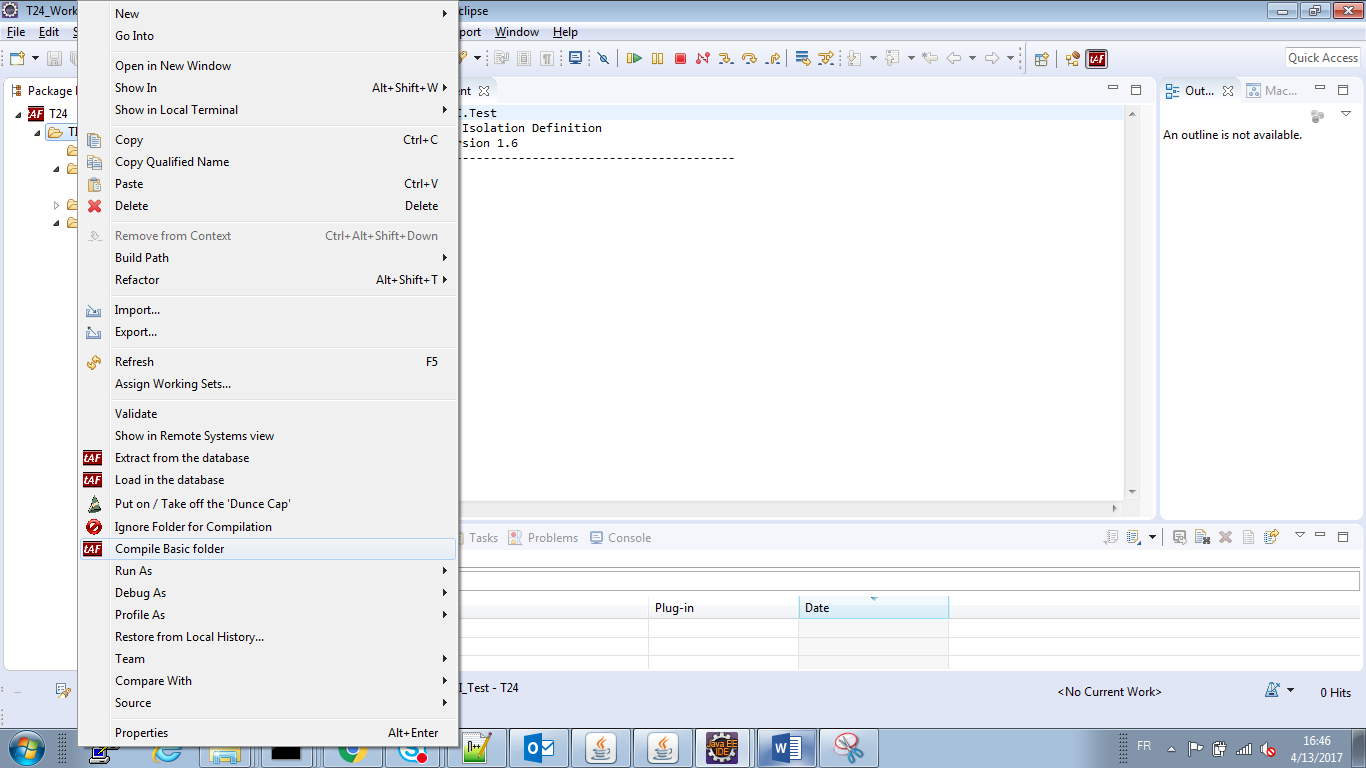Click the red Delete X icon
The height and width of the screenshot is (768, 1366).
[95, 206]
